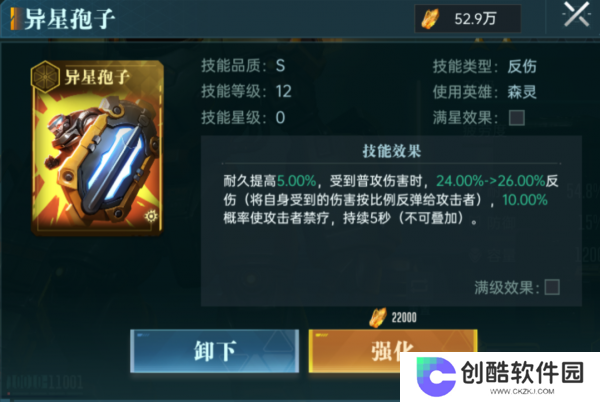Click the orange title bar marker icon
This screenshot has width=600, height=402.
(x=16, y=18)
